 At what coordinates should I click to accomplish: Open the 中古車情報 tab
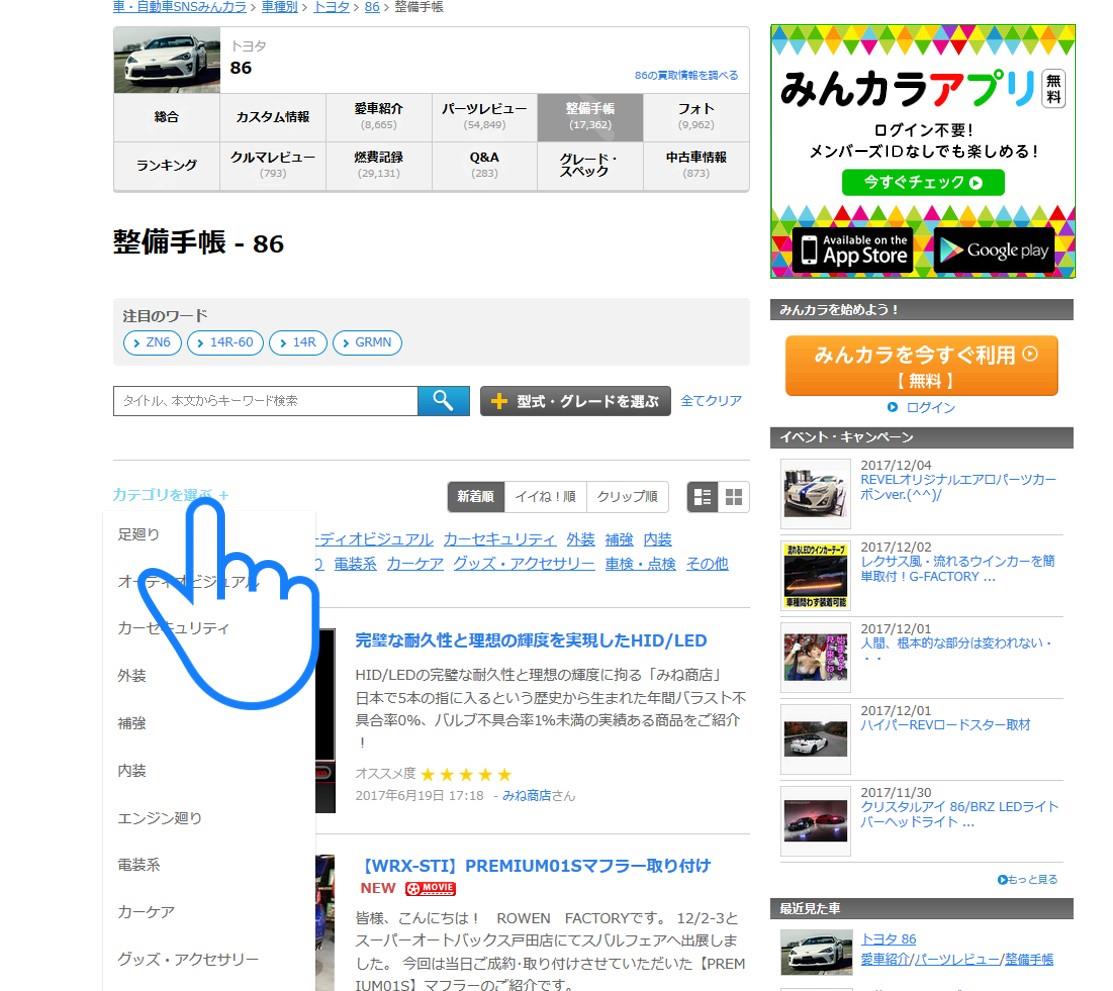point(696,165)
